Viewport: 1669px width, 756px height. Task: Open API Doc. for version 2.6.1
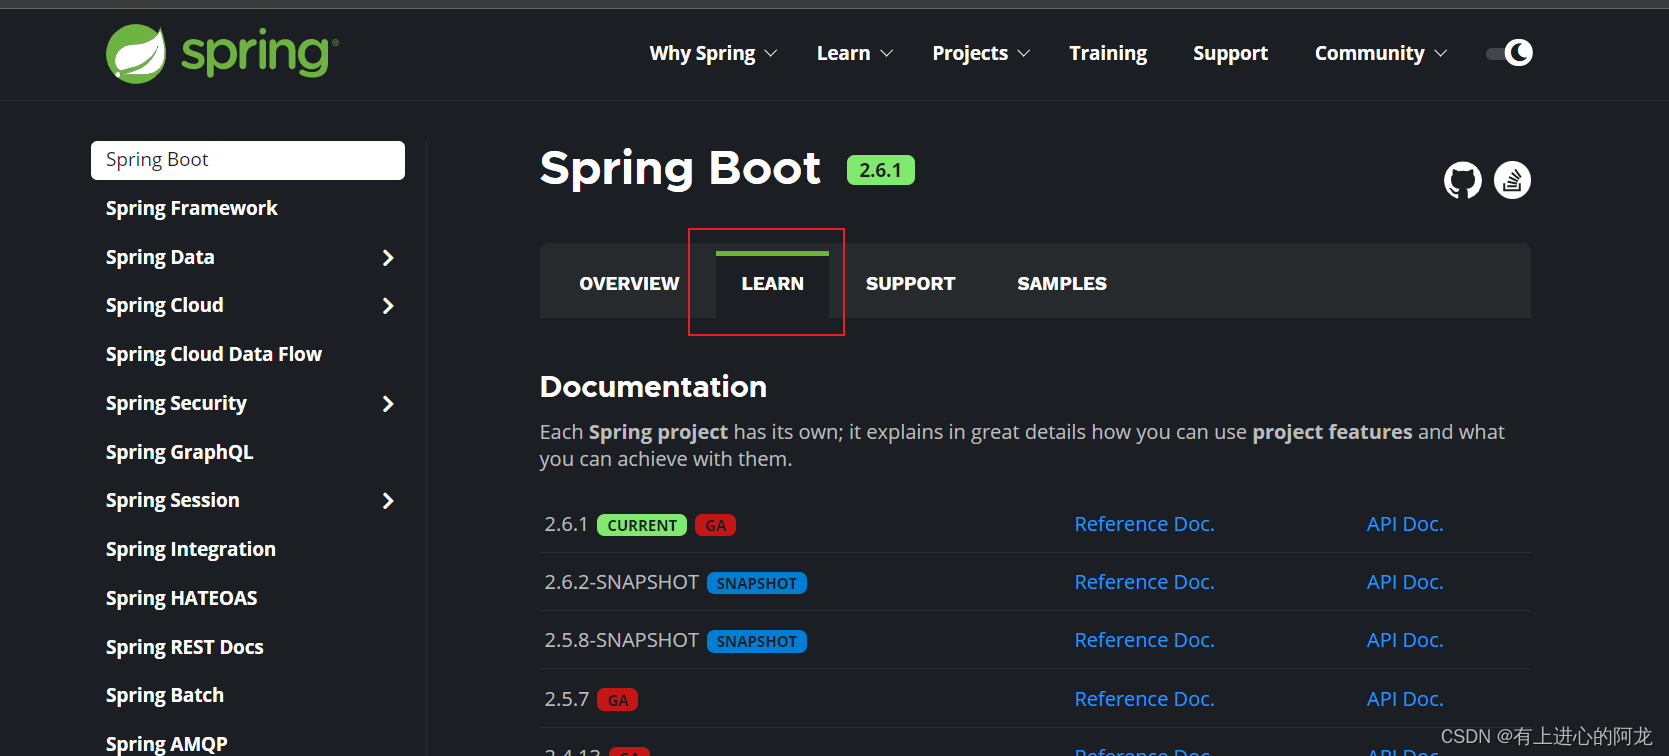[1405, 524]
